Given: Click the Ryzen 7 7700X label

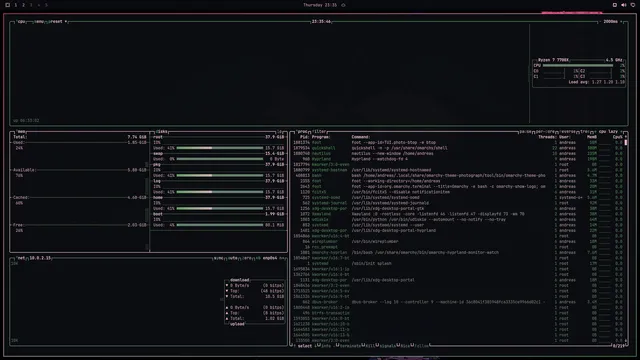Looking at the screenshot, I should tap(553, 60).
